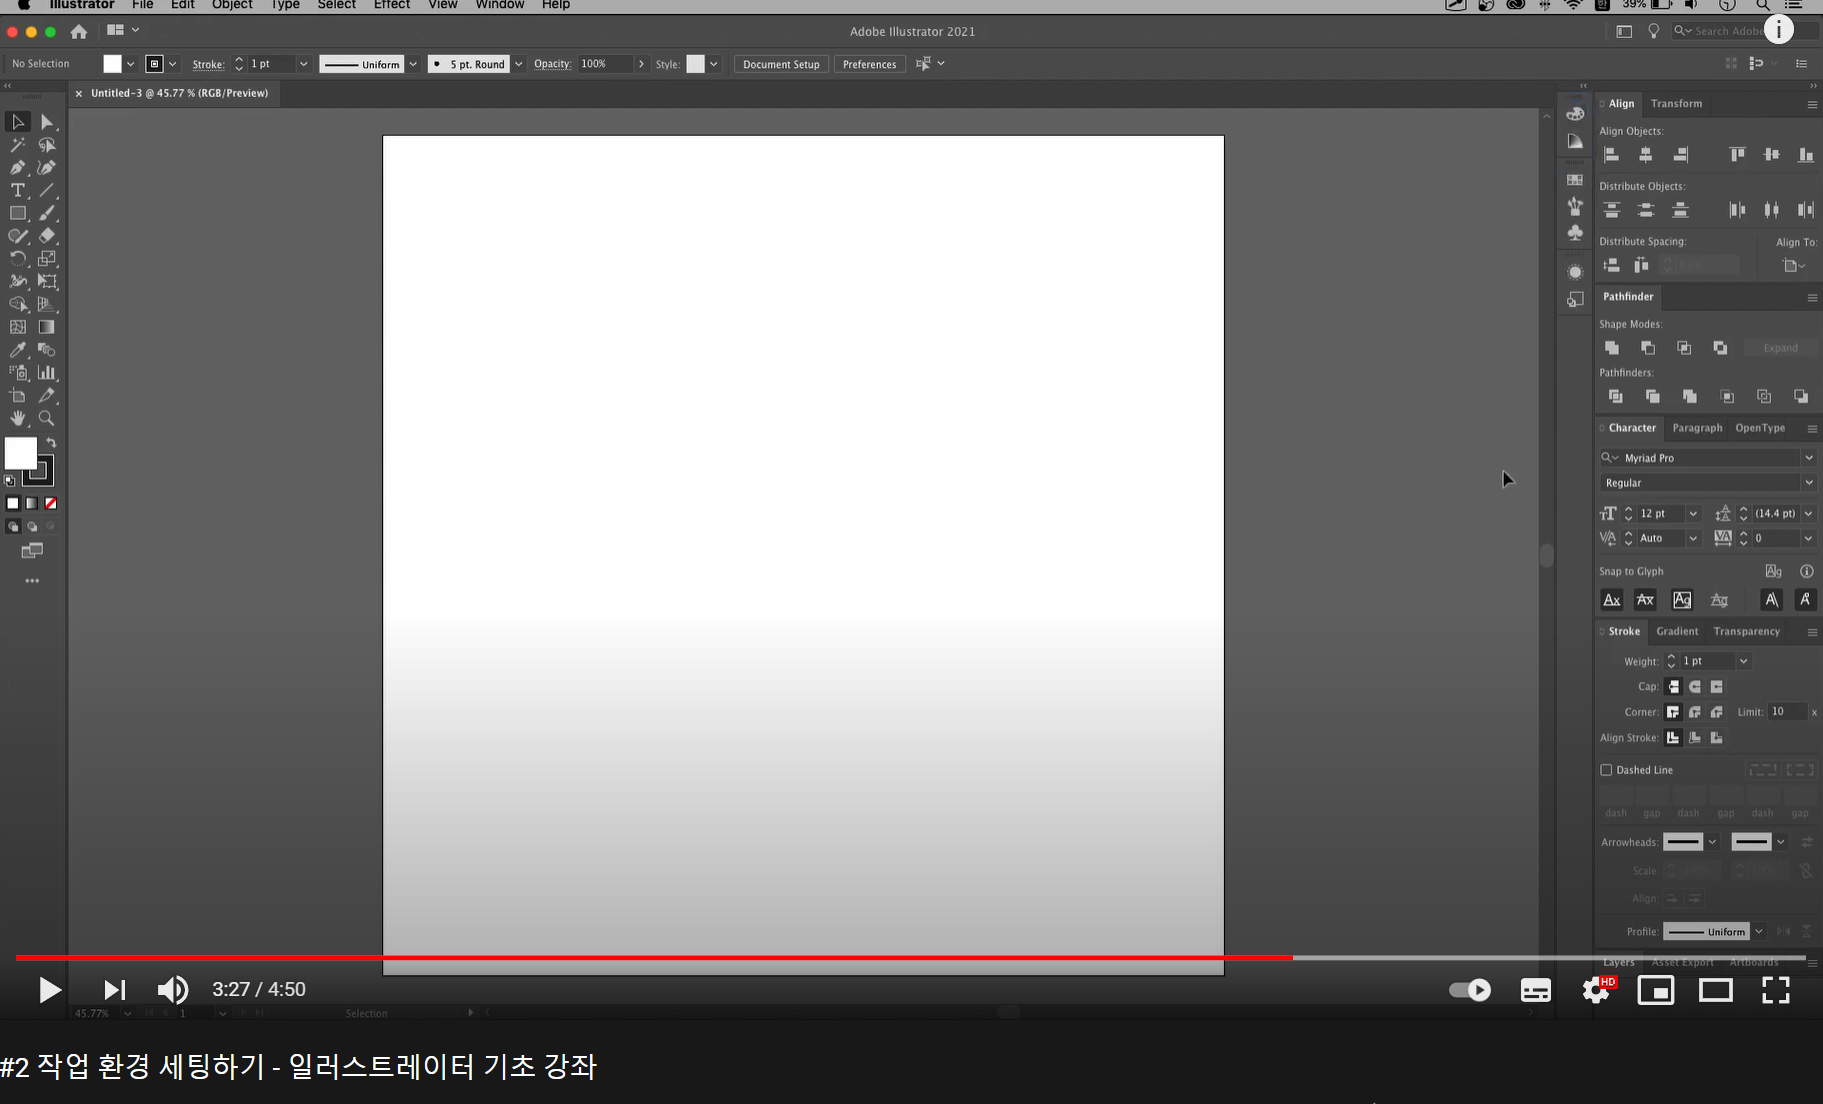This screenshot has height=1104, width=1823.
Task: Open the Effect menu
Action: pyautogui.click(x=392, y=5)
